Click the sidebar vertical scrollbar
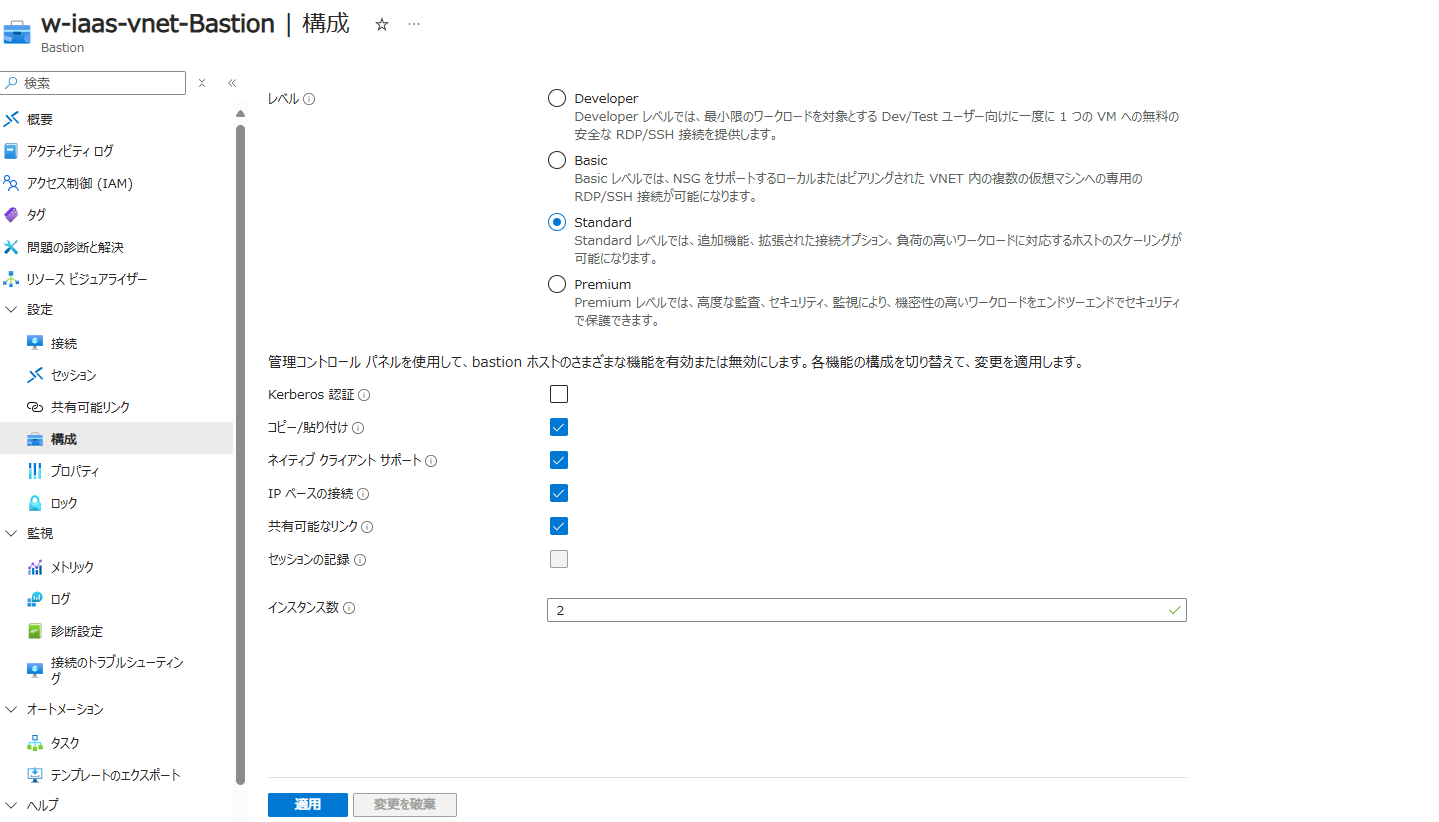1439x822 pixels. coord(240,454)
